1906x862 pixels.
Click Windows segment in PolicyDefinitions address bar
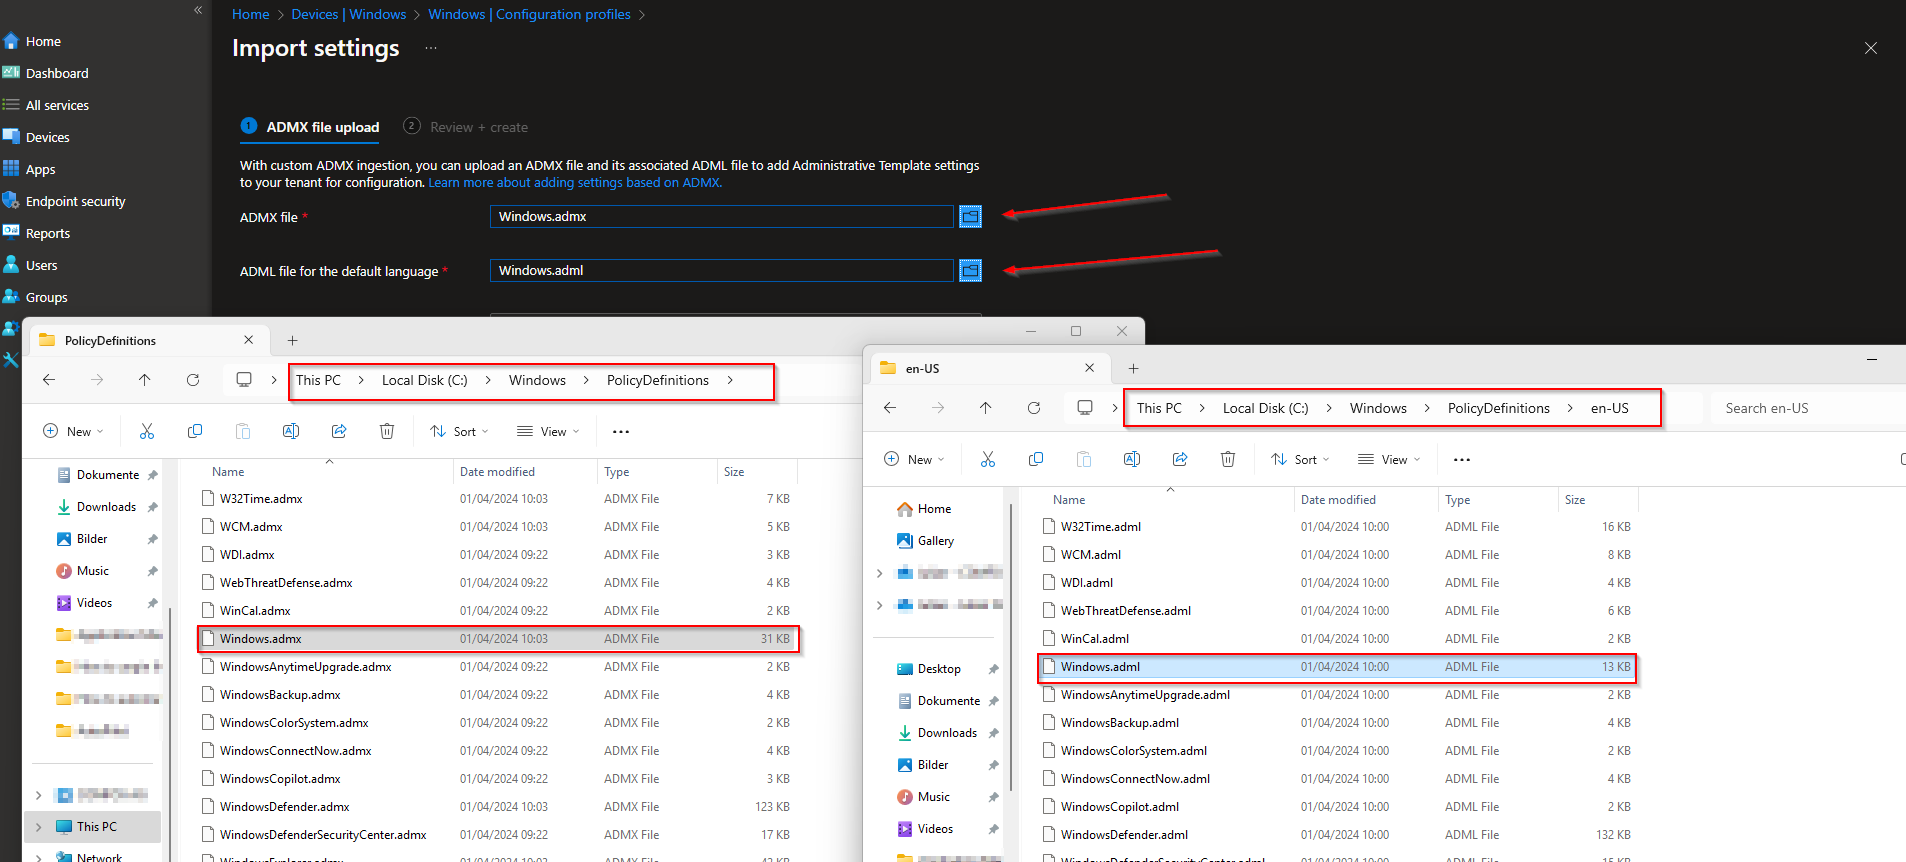[537, 380]
